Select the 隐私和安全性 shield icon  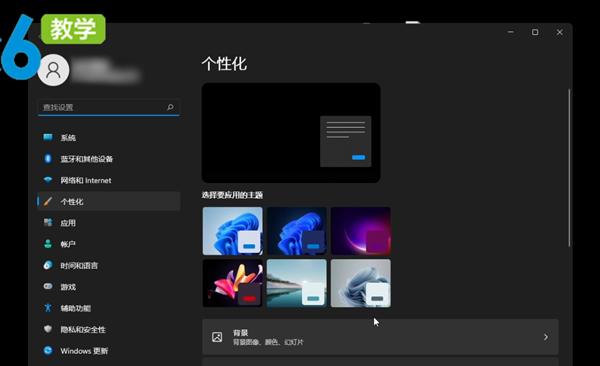(x=48, y=329)
